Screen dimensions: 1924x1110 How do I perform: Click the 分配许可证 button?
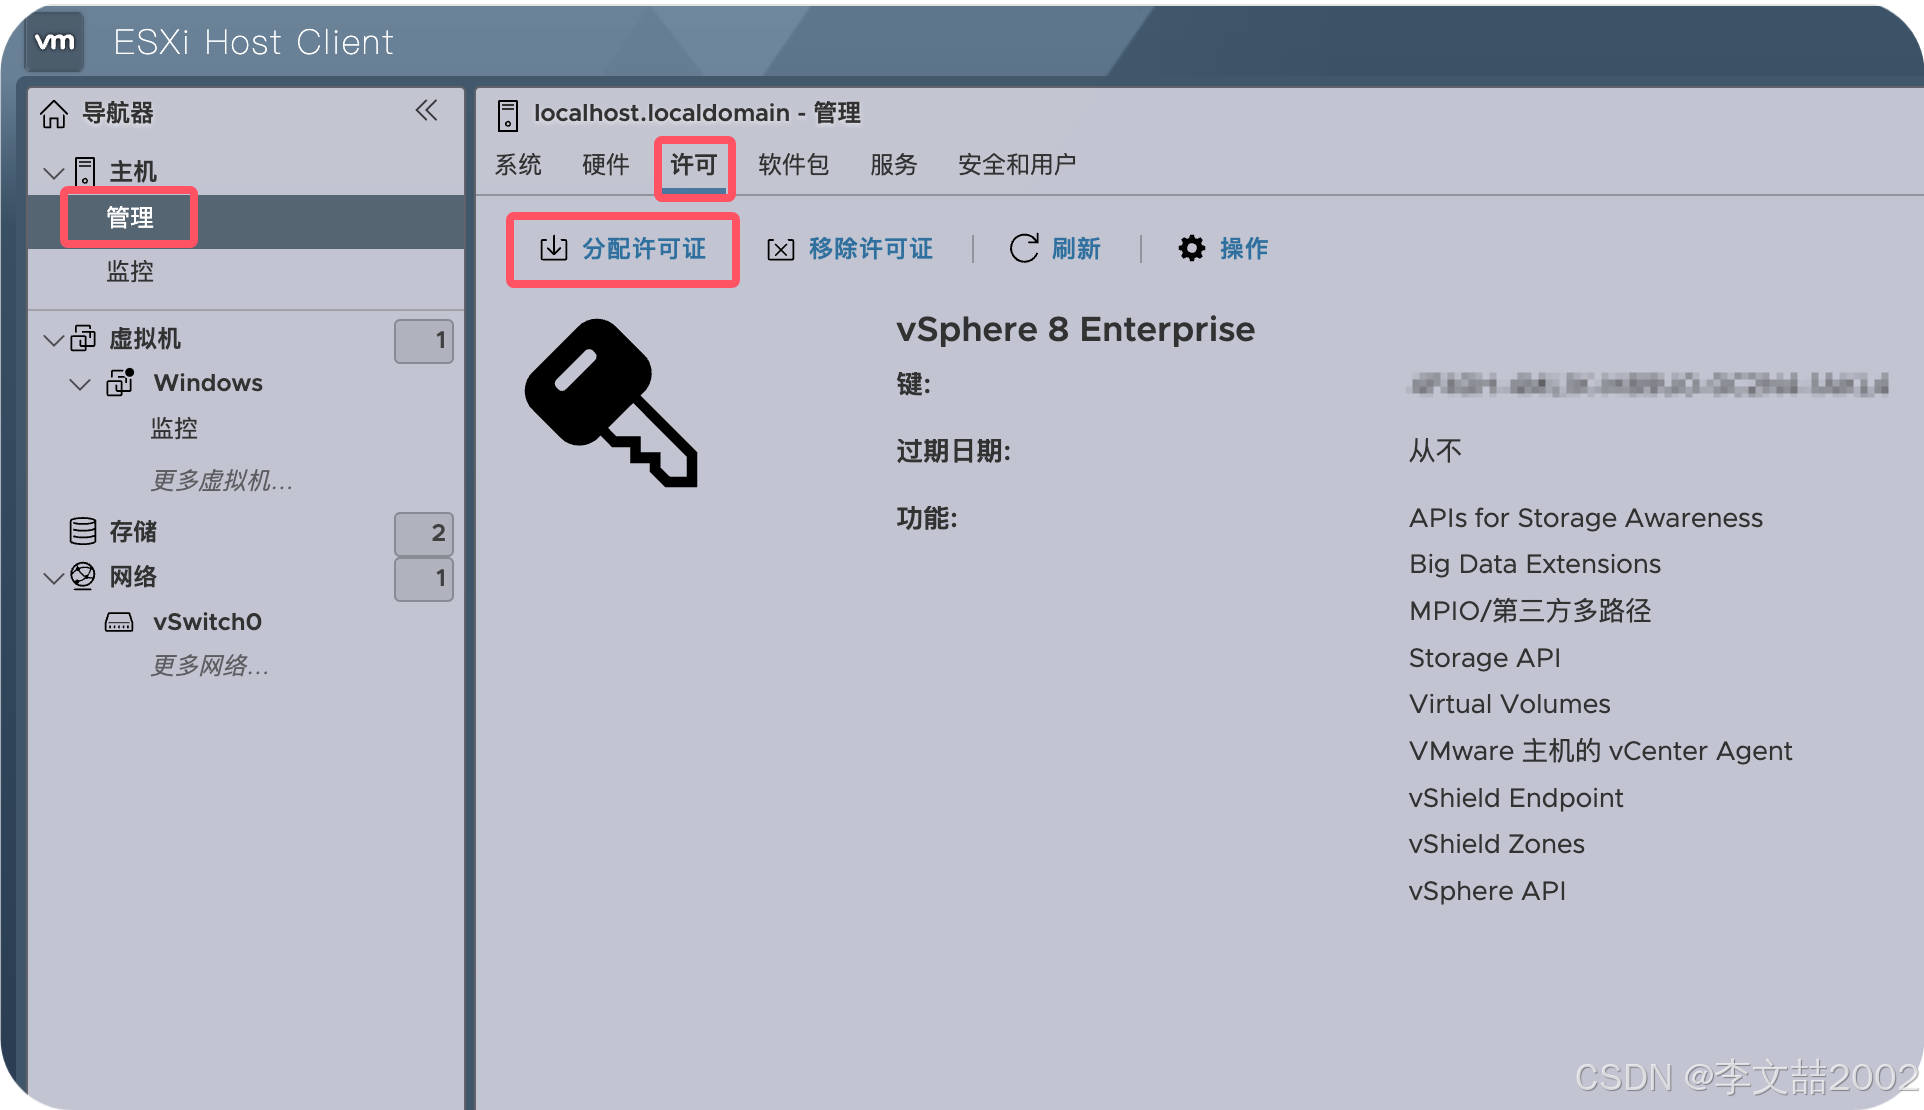click(x=623, y=249)
